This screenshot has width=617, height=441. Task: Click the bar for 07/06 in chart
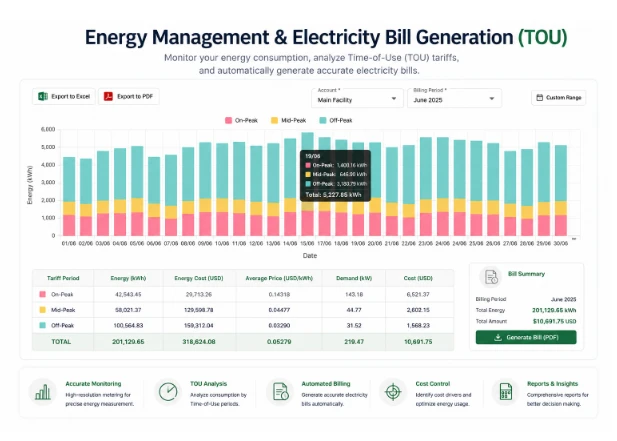(171, 195)
